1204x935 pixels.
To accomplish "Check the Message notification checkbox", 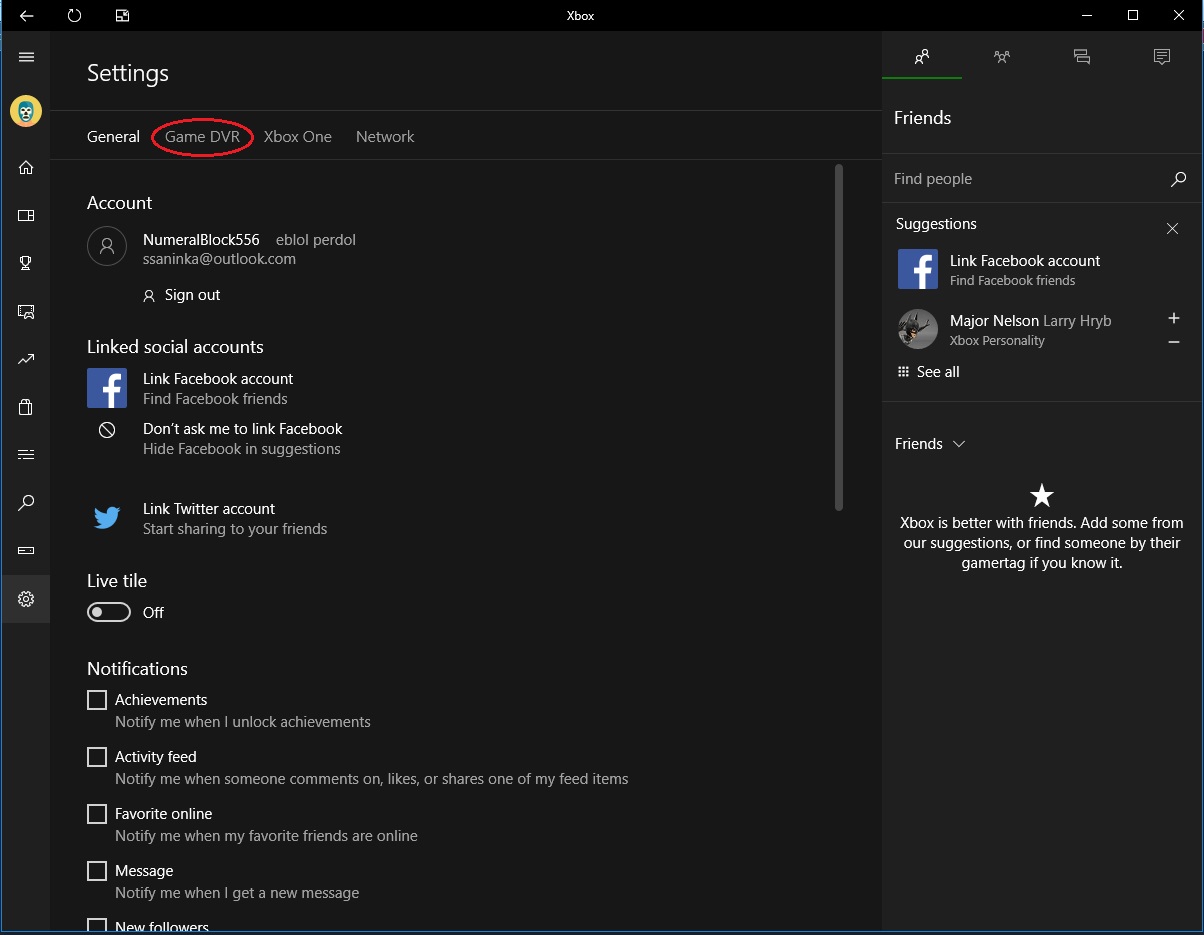I will 97,871.
